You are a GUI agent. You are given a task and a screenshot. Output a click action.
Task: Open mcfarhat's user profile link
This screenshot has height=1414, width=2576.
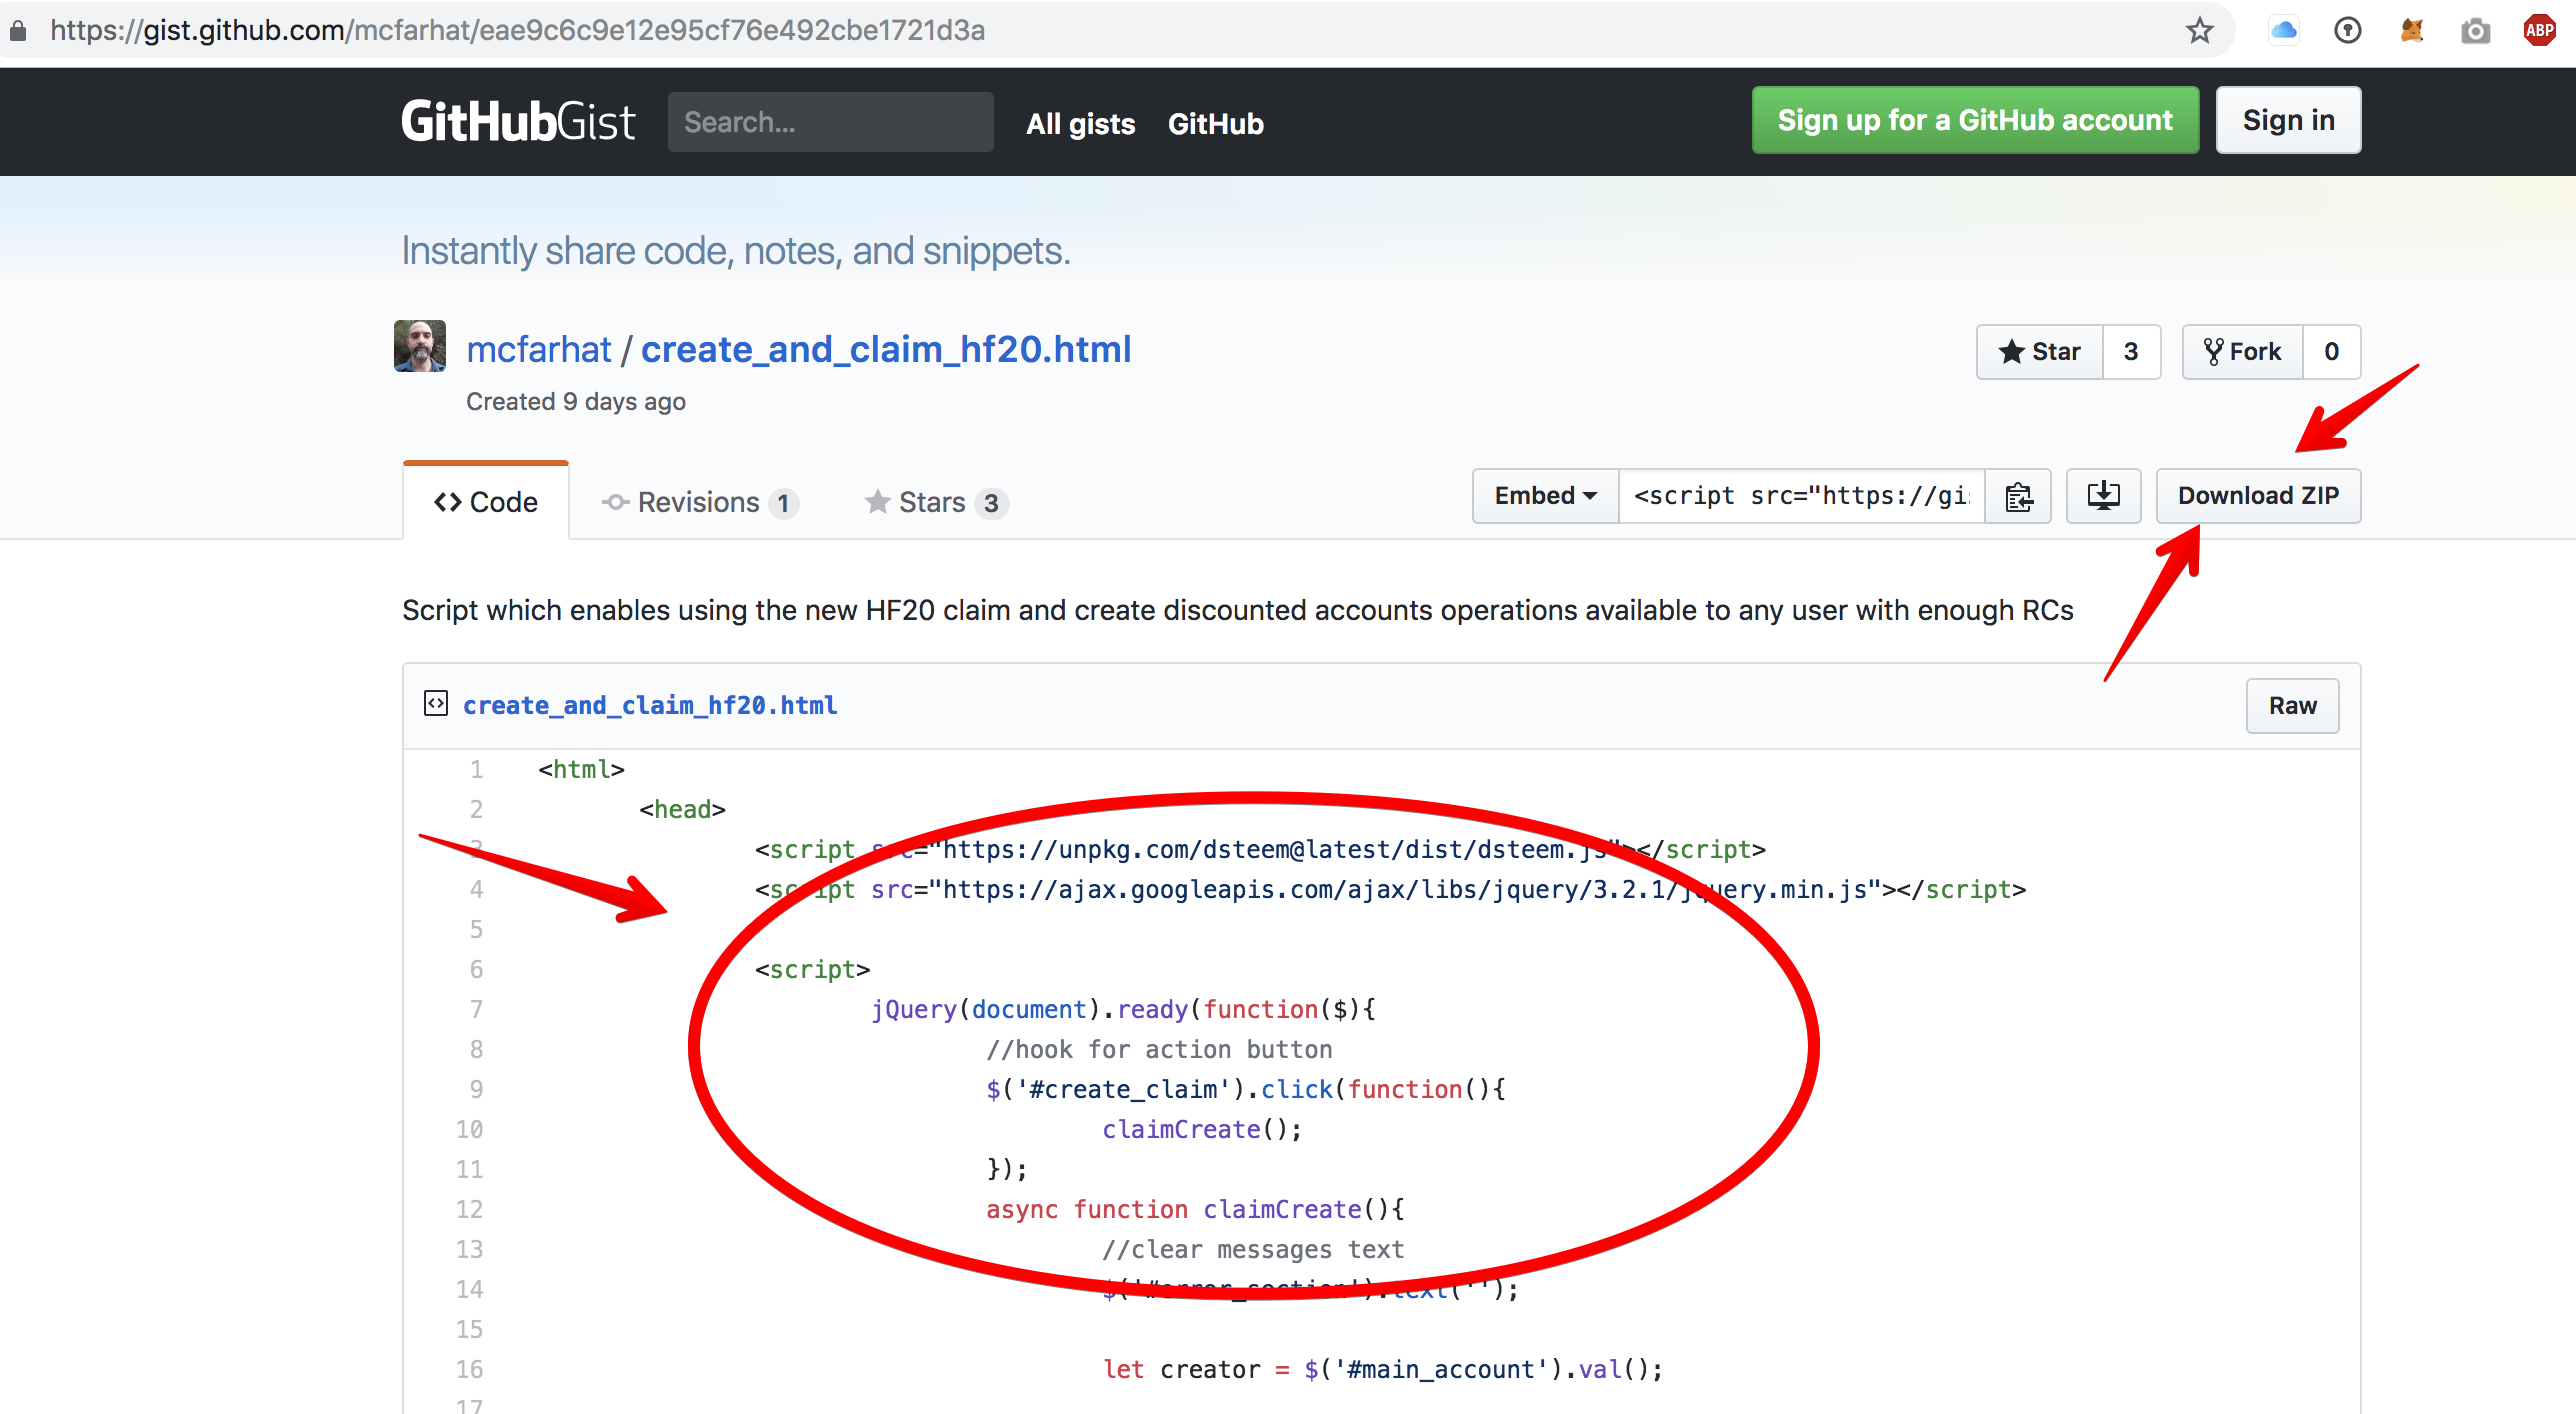(538, 349)
